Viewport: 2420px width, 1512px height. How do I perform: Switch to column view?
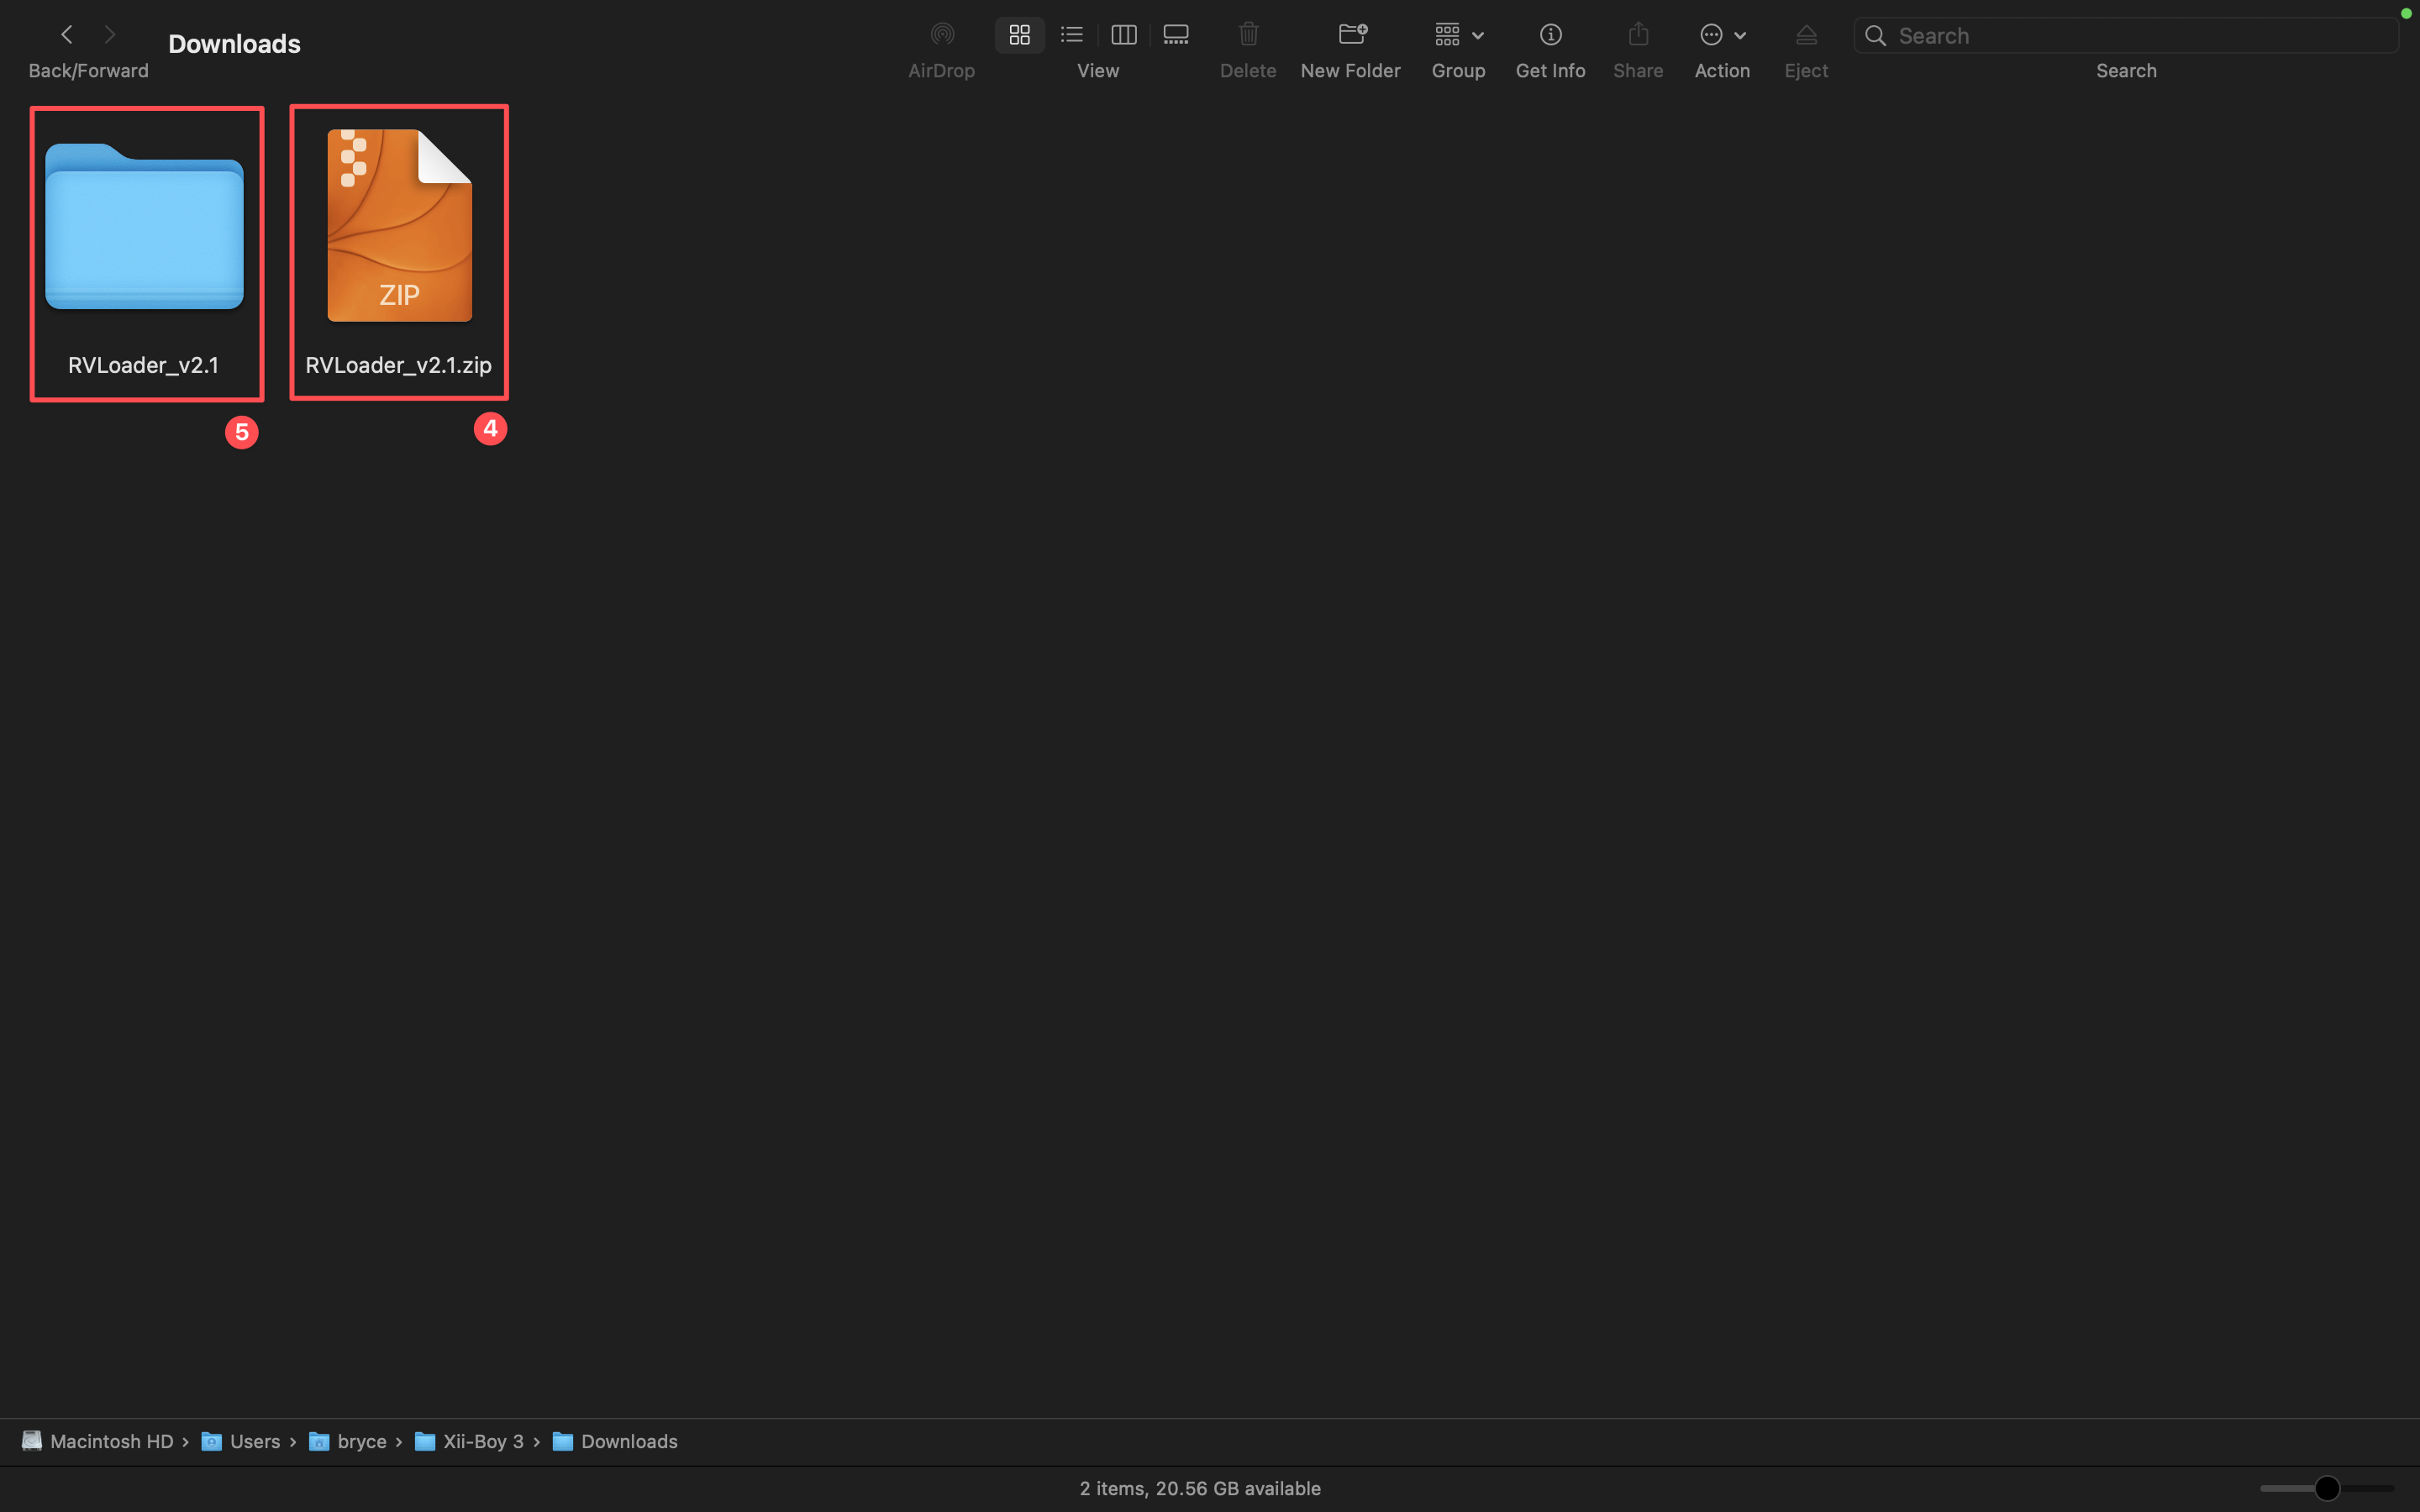coord(1123,35)
